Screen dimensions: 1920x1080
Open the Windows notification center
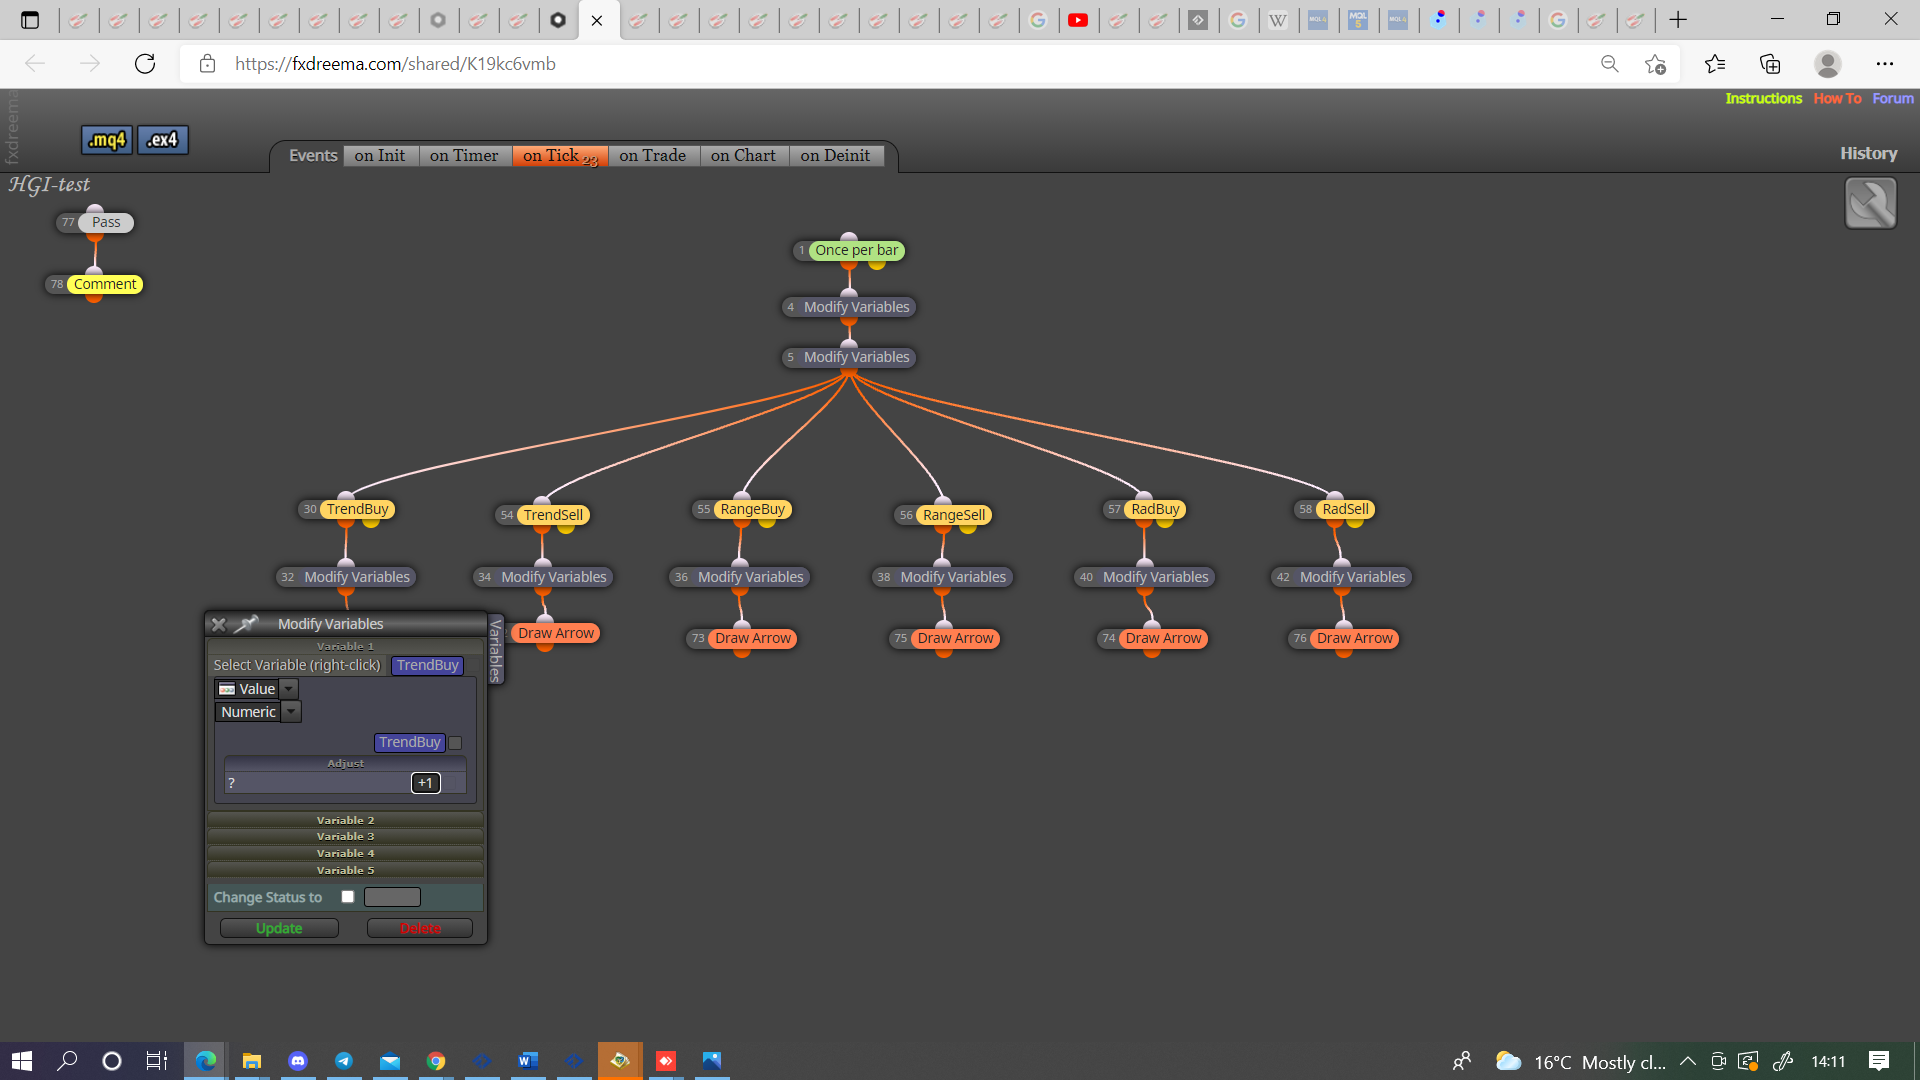[x=1879, y=1061]
